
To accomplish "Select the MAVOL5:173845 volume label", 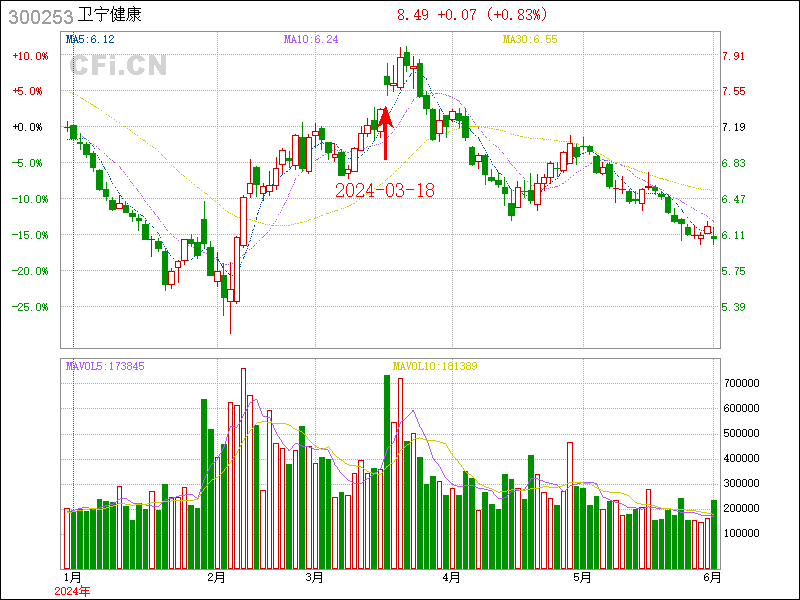I will click(105, 366).
